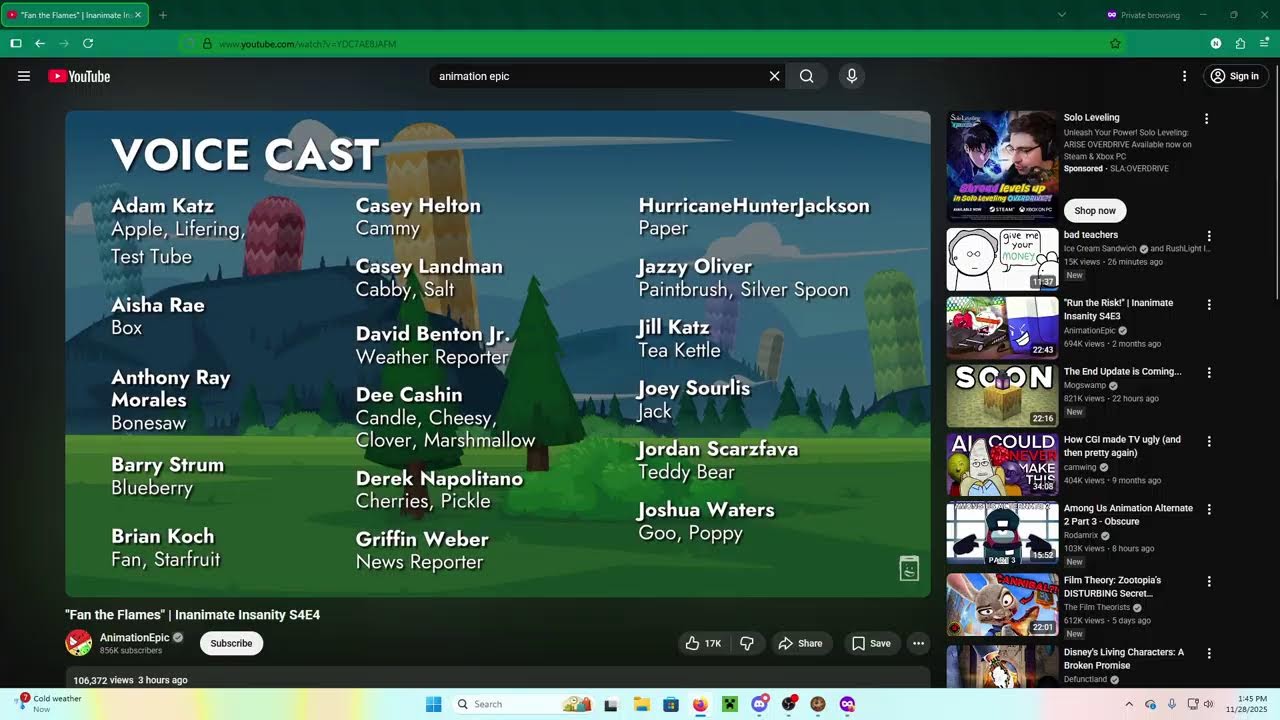Expand the list all tabs chevron
Viewport: 1280px width, 720px height.
(x=1062, y=15)
